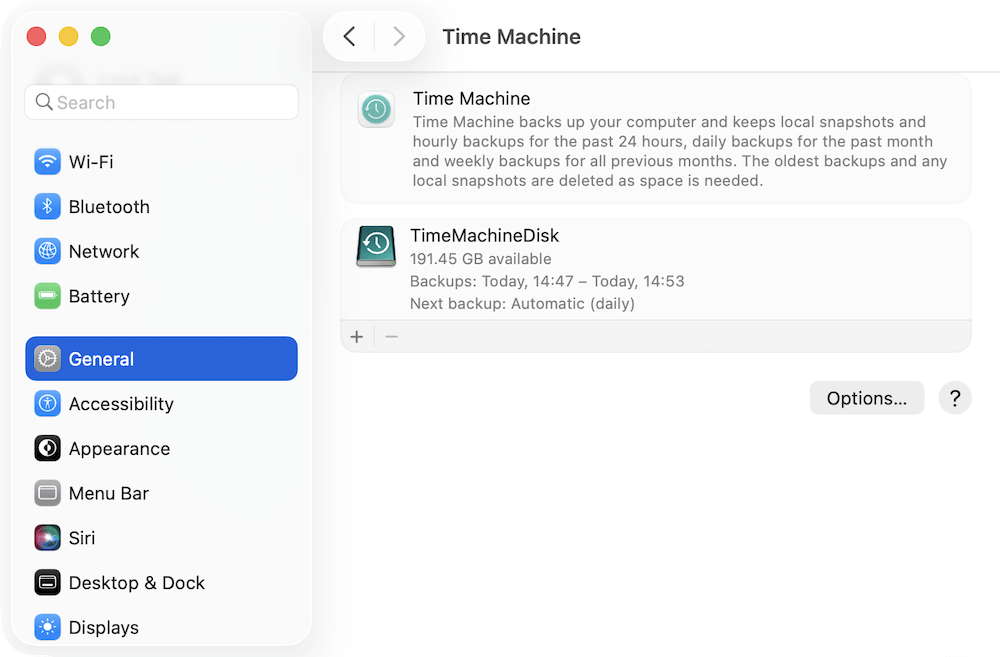Remove TimeMachineDisk using the minus button
This screenshot has width=1000, height=657.
pos(391,336)
